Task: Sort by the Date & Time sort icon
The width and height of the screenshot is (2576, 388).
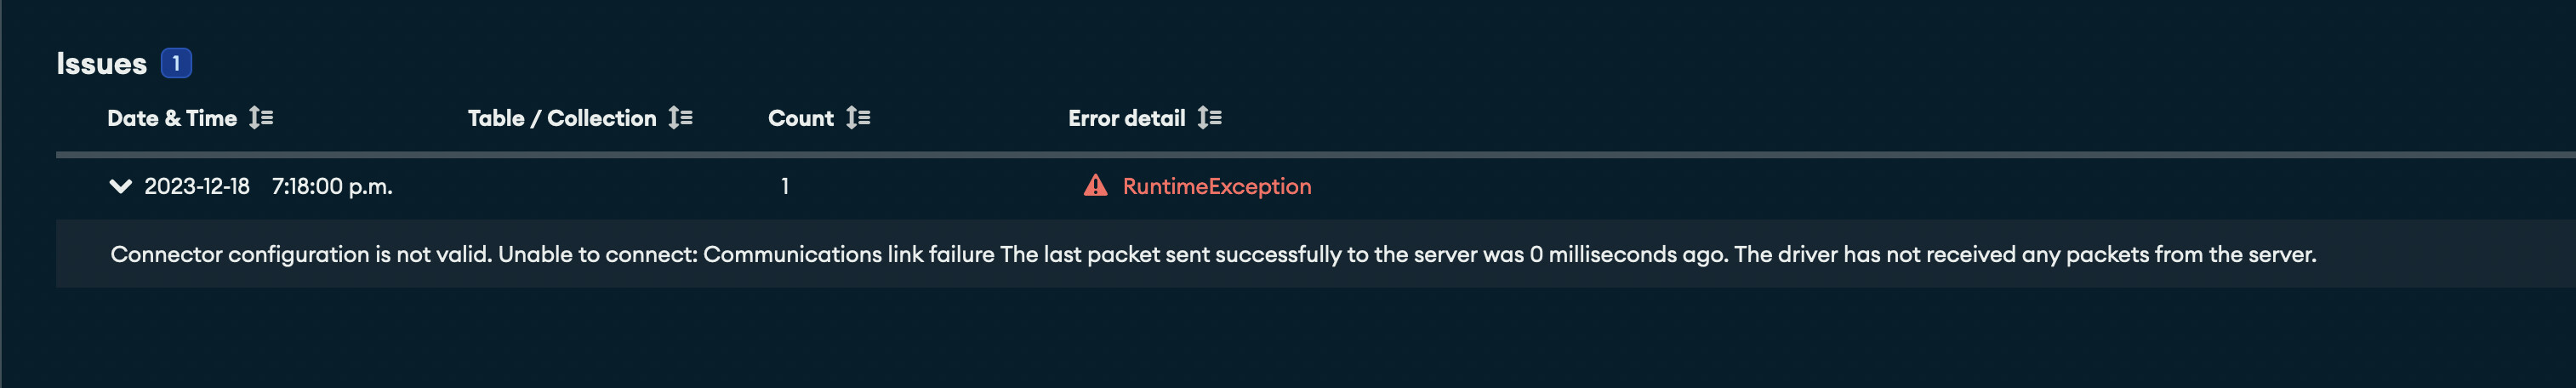Action: pos(261,118)
